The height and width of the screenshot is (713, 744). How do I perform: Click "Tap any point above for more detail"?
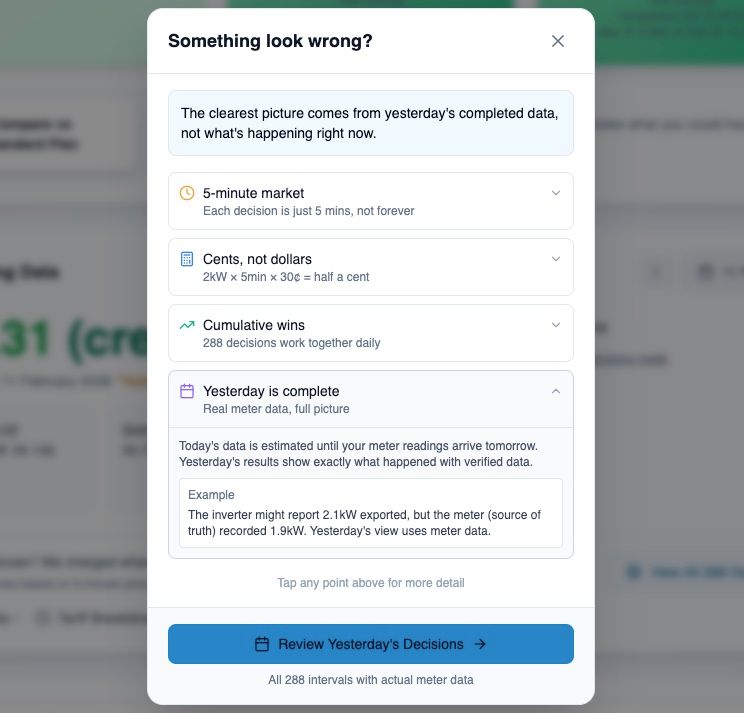pyautogui.click(x=371, y=583)
